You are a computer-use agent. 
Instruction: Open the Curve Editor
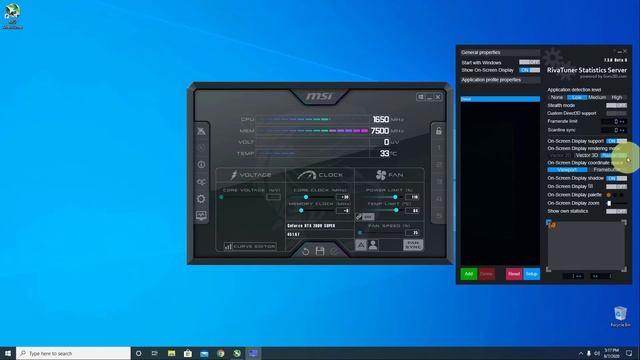pyautogui.click(x=250, y=246)
